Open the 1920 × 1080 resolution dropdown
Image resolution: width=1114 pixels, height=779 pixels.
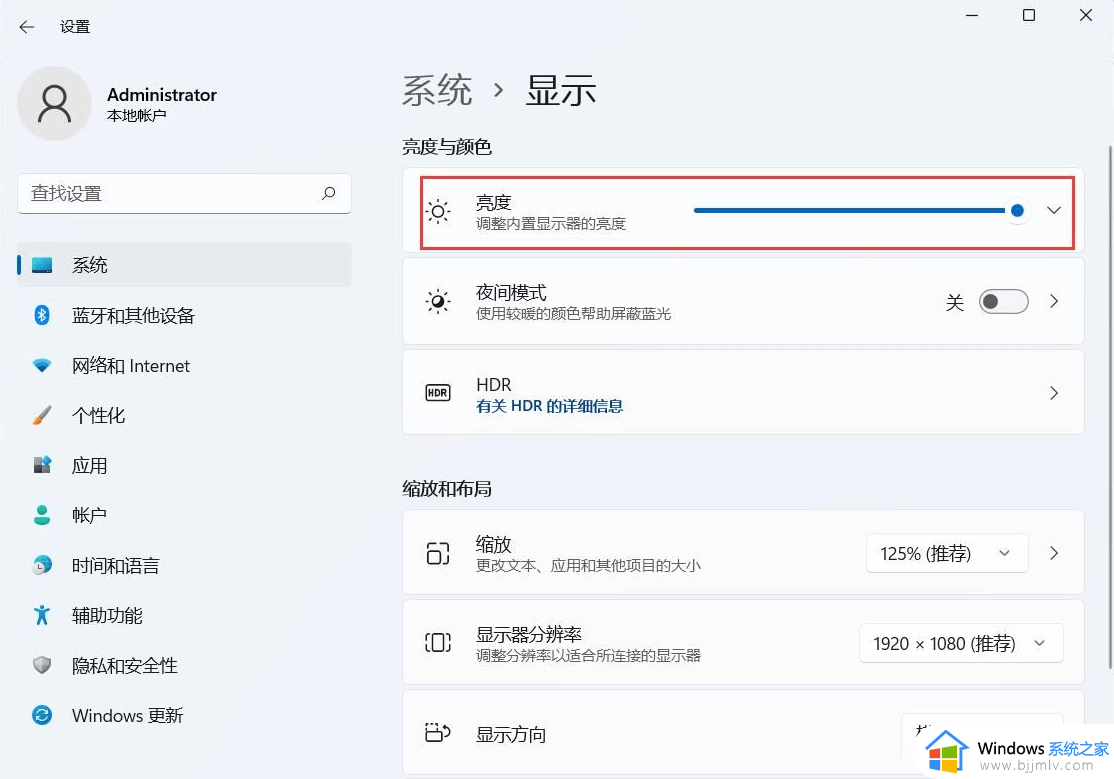(x=961, y=643)
